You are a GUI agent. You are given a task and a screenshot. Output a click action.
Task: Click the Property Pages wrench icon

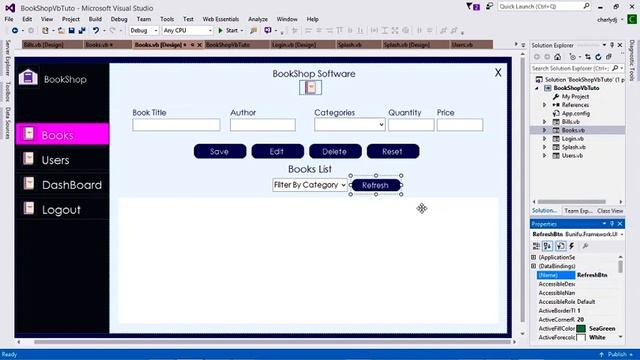[x=585, y=246]
